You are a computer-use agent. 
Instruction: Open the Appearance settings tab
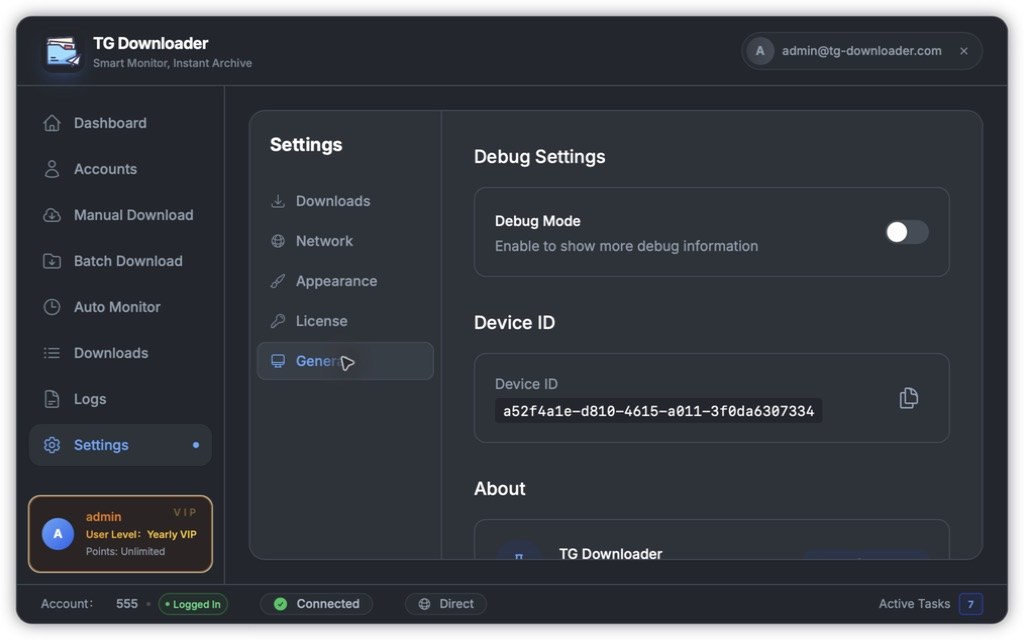click(345, 281)
